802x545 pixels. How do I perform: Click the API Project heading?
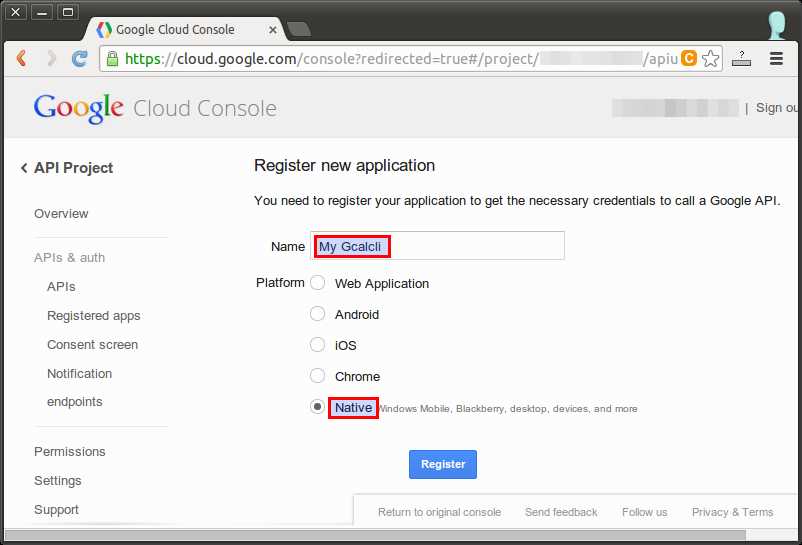coord(73,168)
